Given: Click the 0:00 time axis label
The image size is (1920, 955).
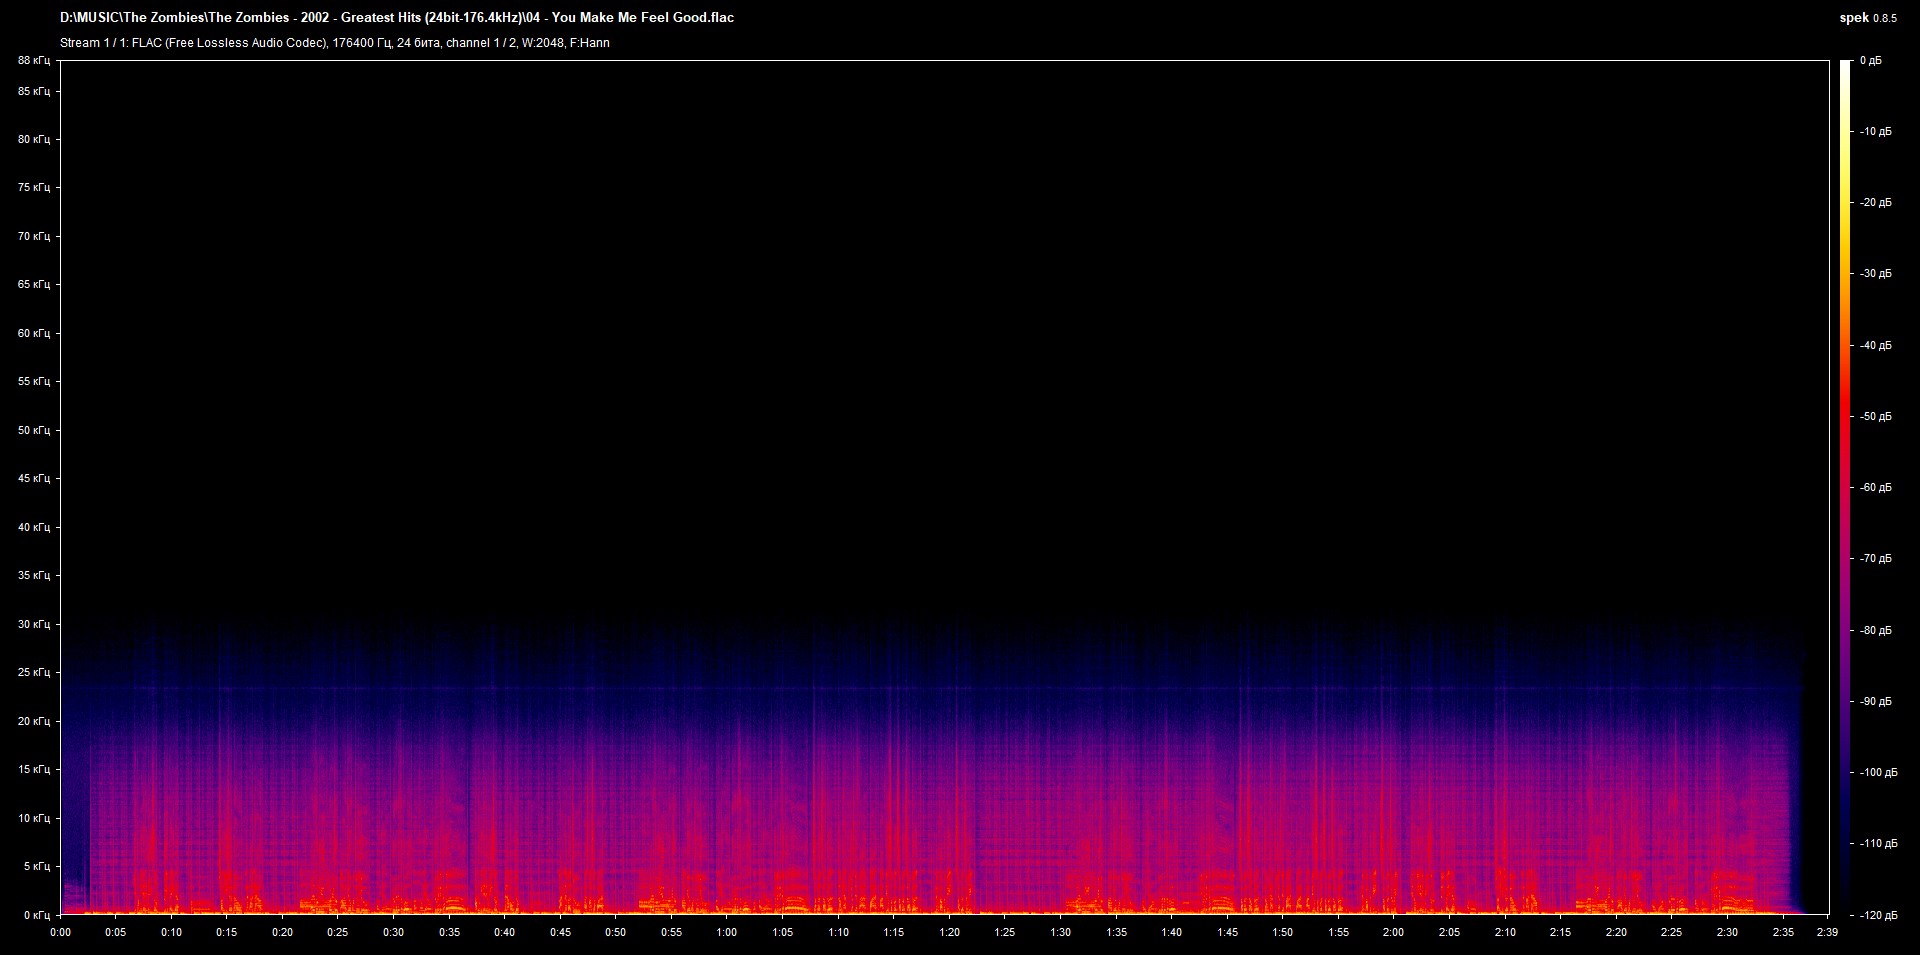Looking at the screenshot, I should tap(60, 932).
